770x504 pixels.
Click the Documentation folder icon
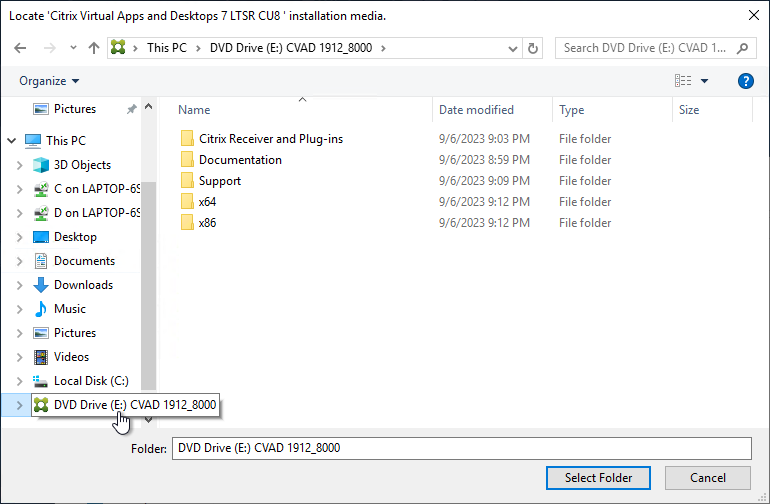coord(187,160)
